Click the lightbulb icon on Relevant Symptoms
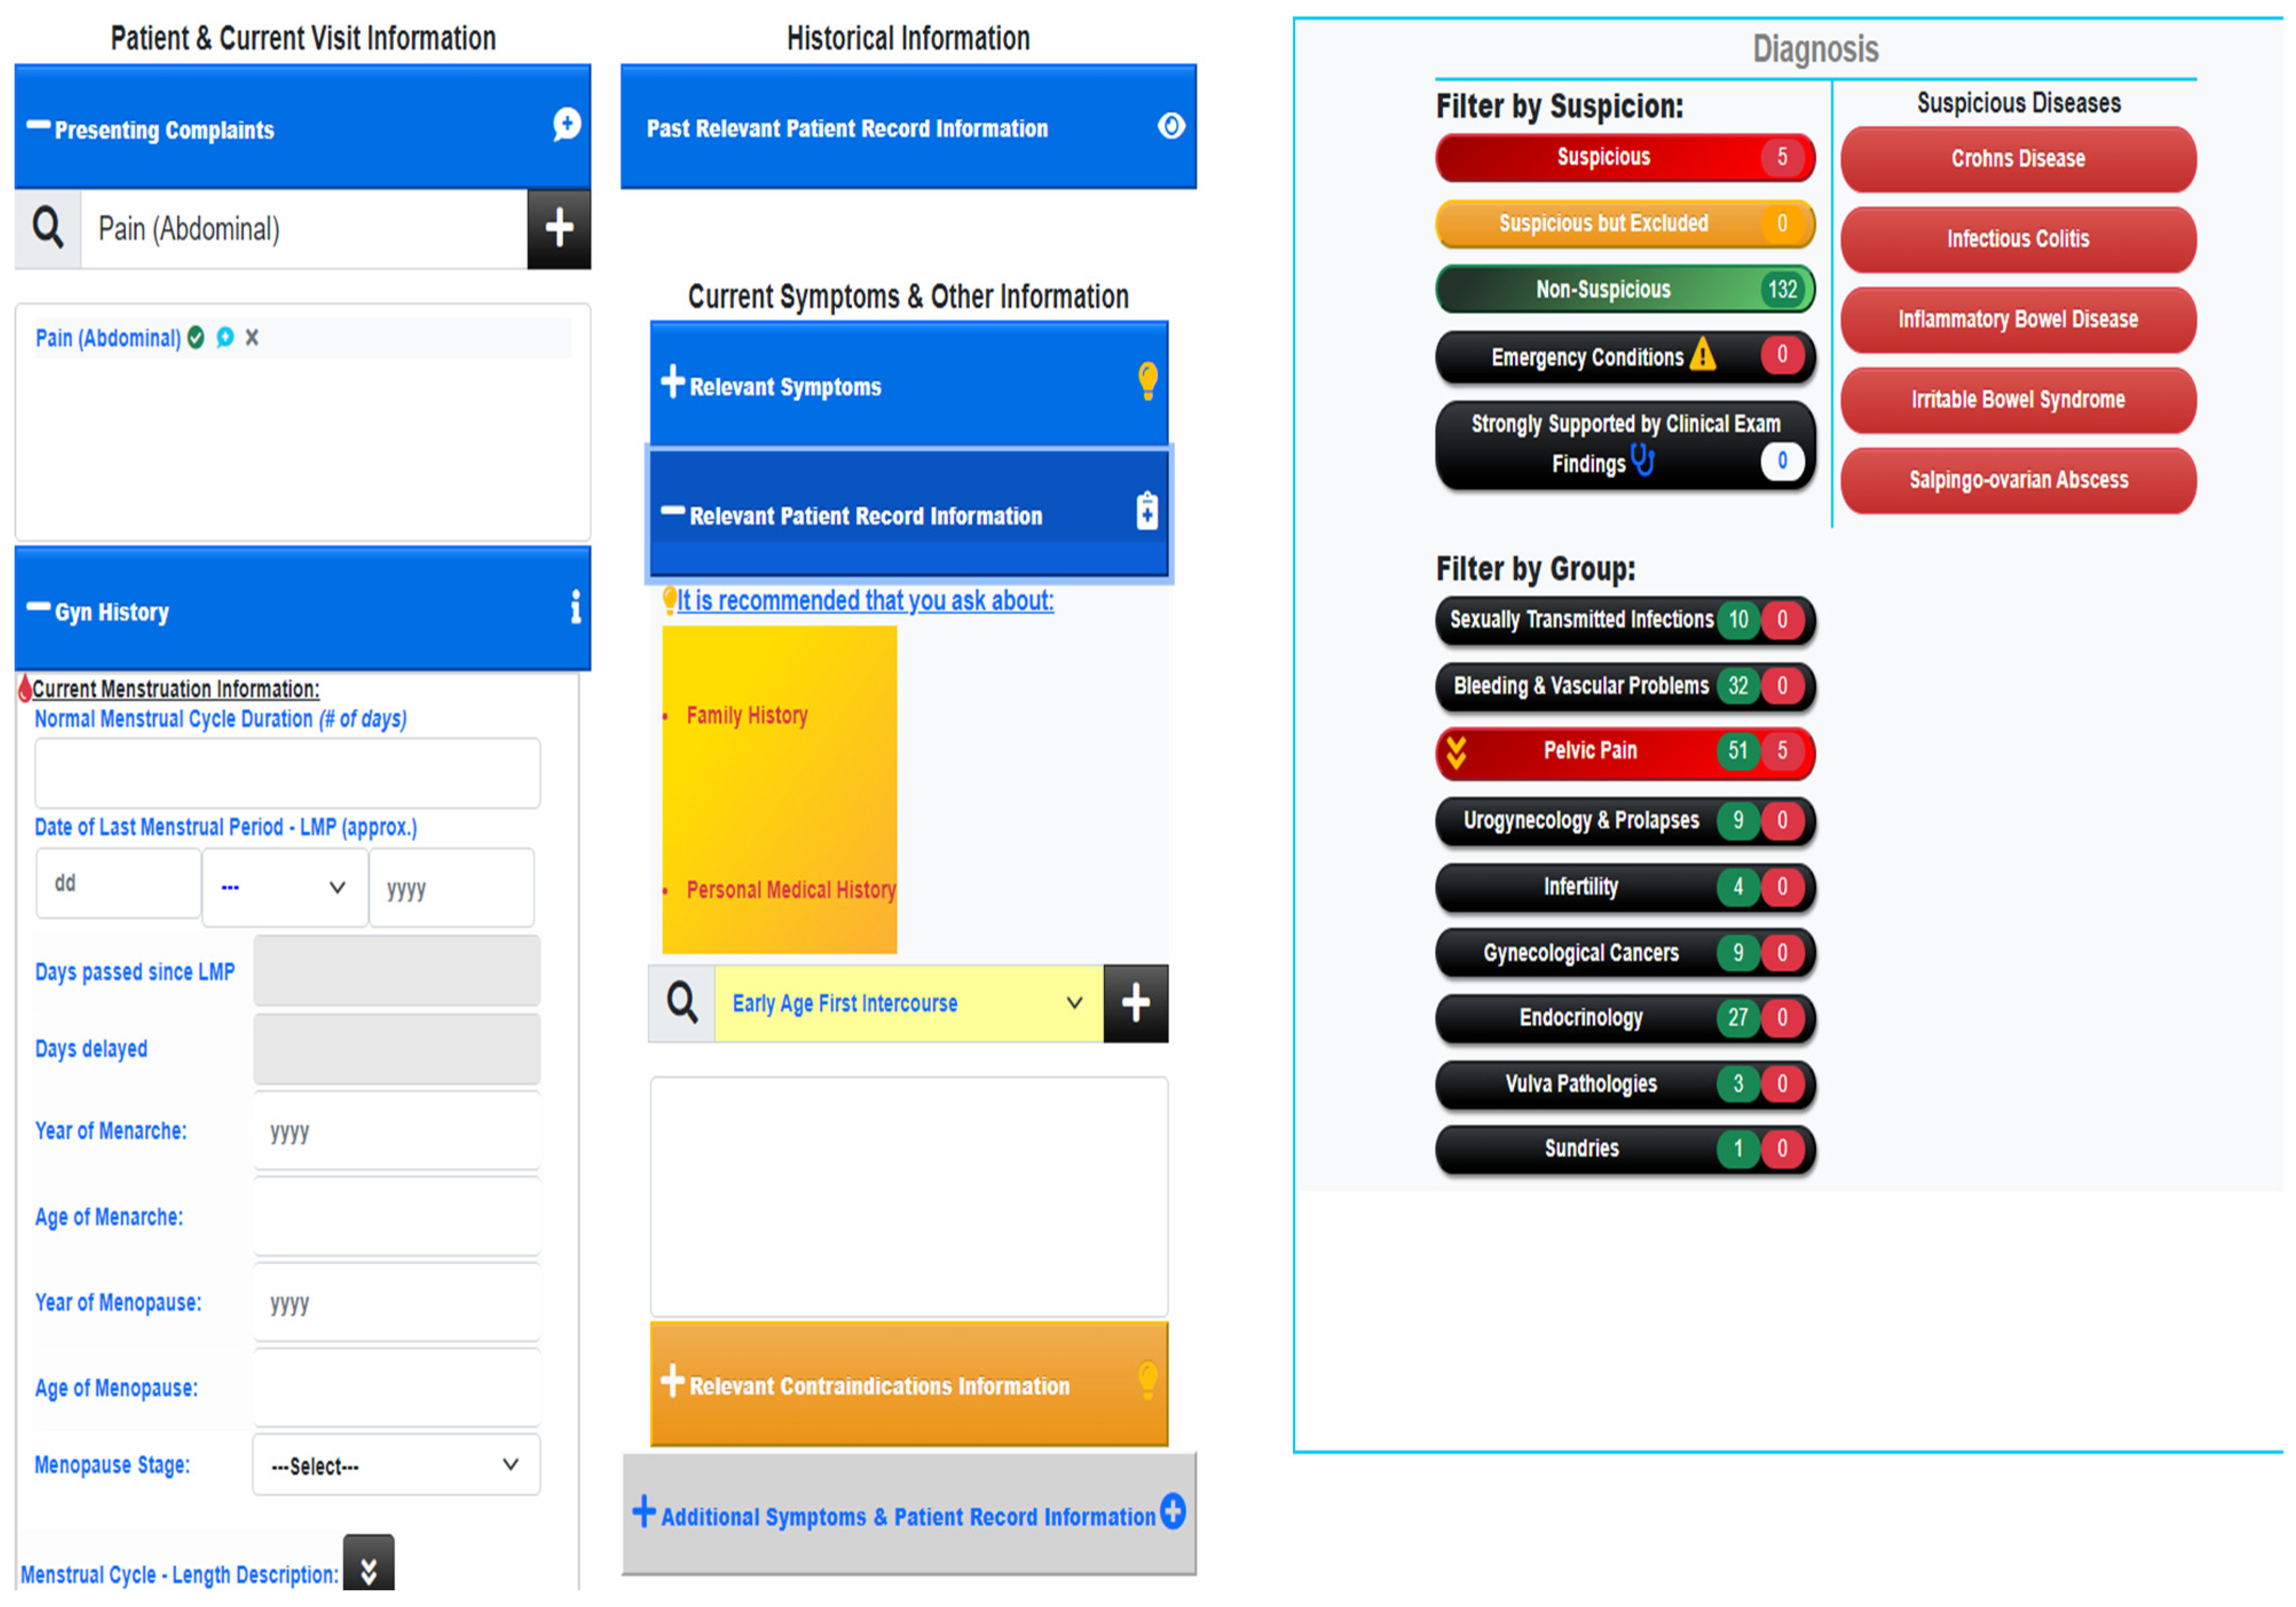 point(1147,380)
